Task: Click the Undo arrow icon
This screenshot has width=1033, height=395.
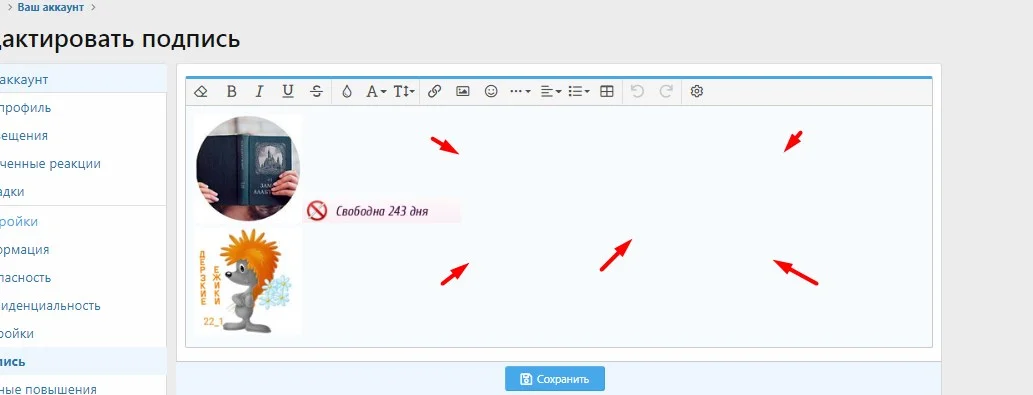Action: coord(637,92)
